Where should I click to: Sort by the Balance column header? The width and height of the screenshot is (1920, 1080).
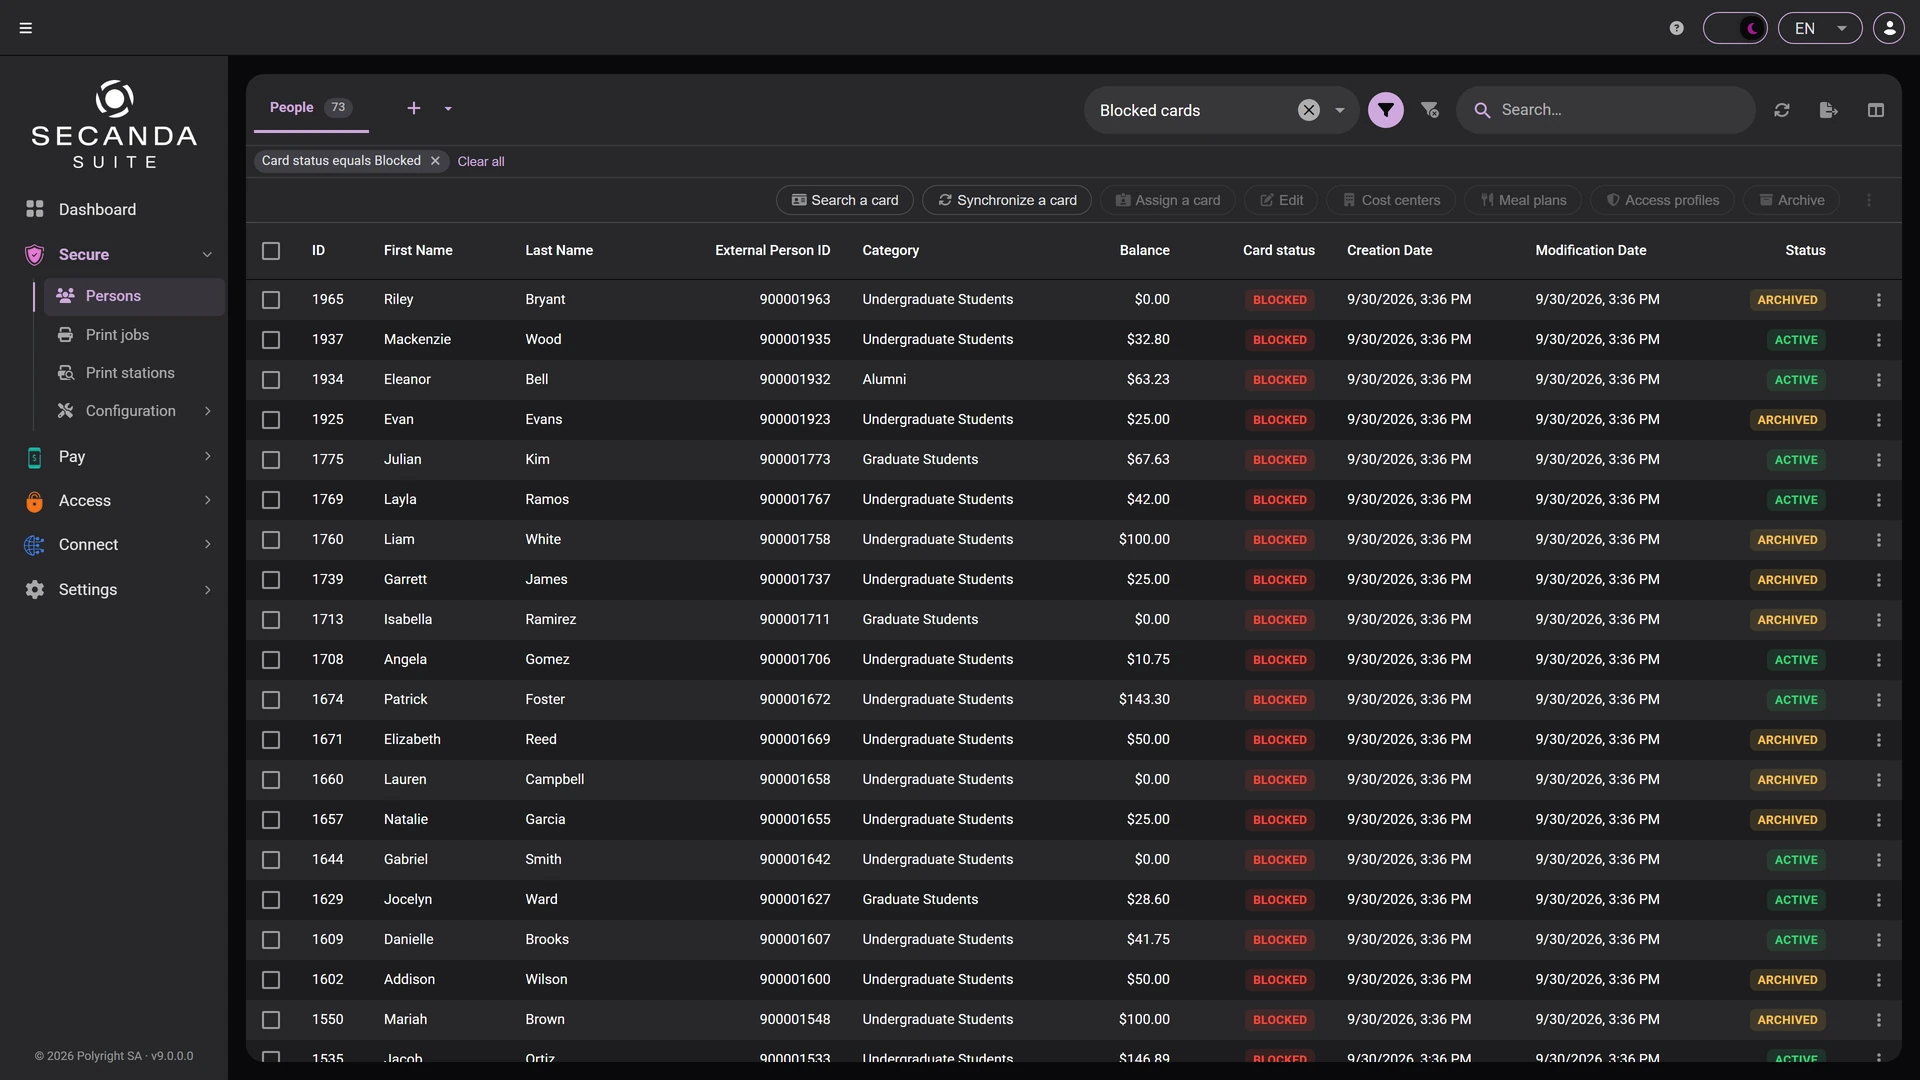[x=1144, y=250]
